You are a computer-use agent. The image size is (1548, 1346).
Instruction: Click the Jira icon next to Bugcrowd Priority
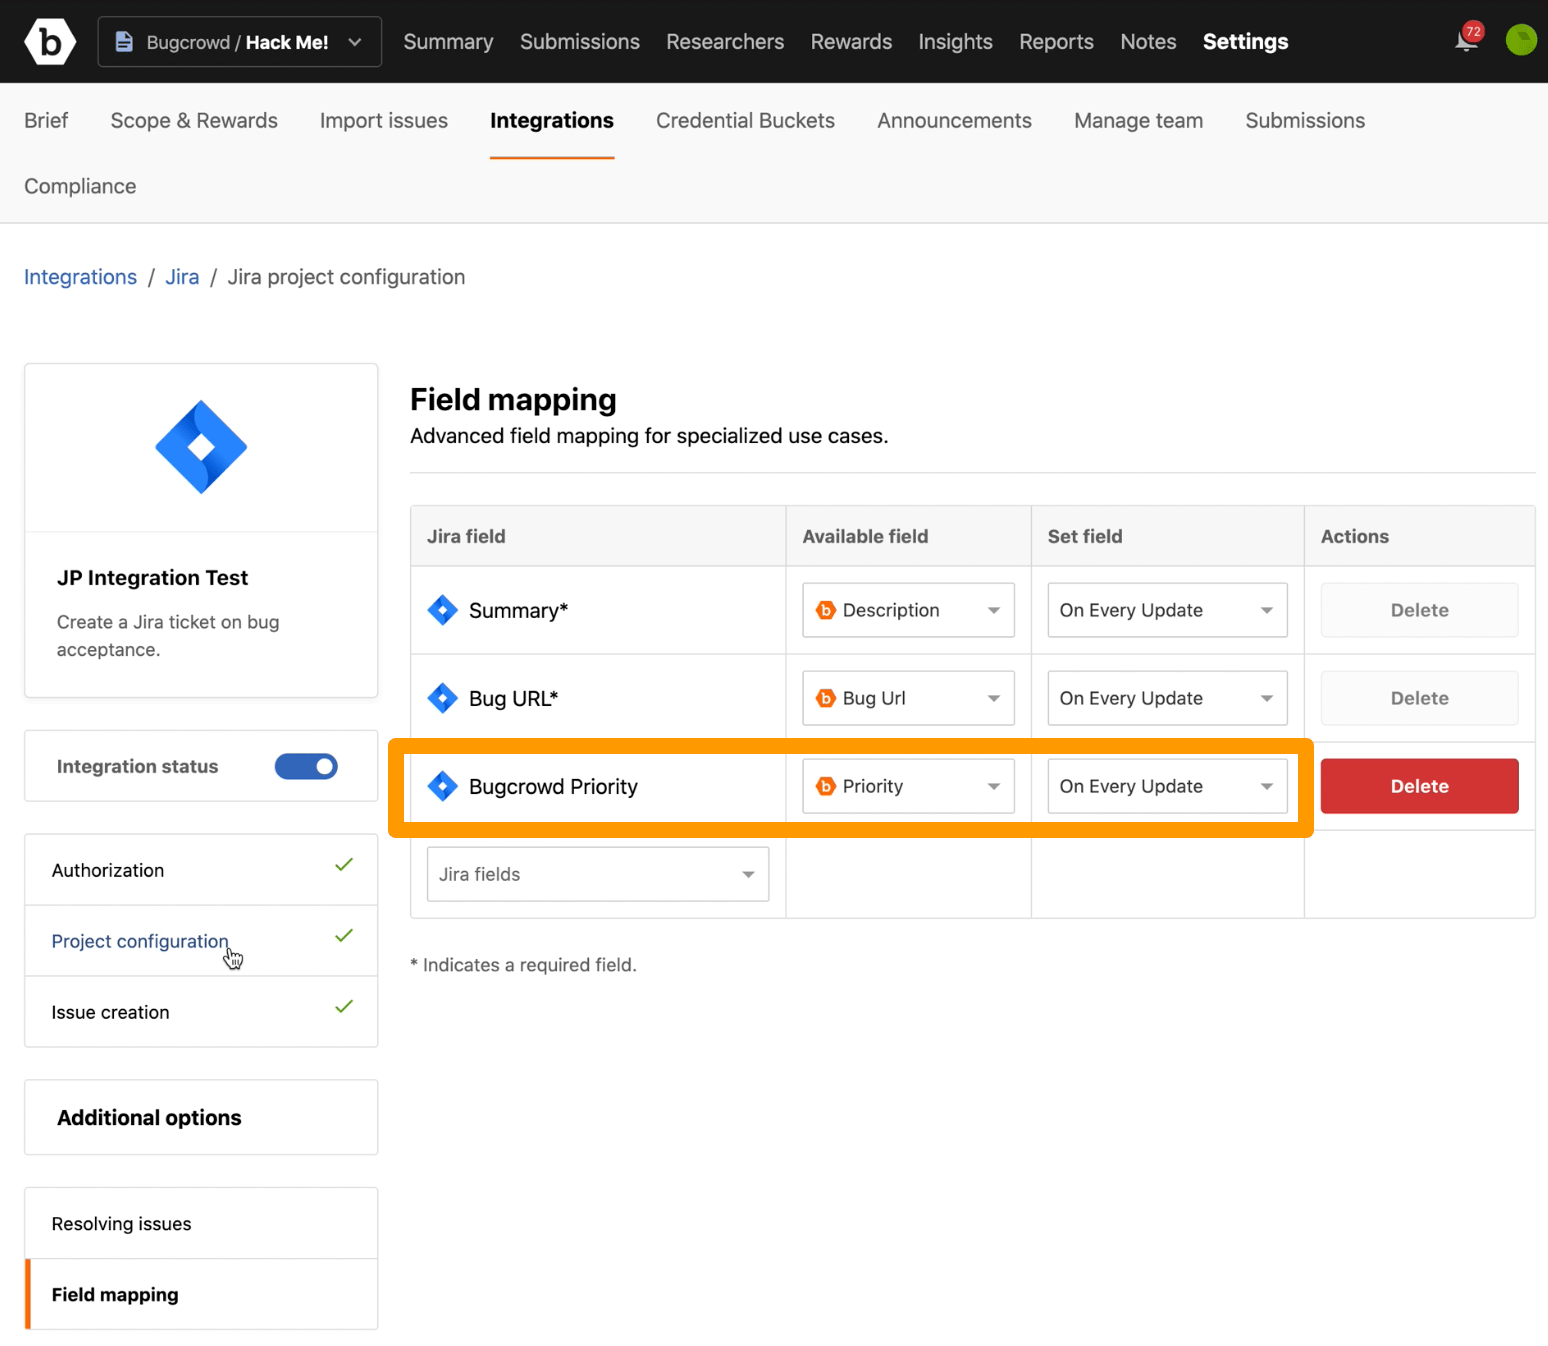coord(442,786)
